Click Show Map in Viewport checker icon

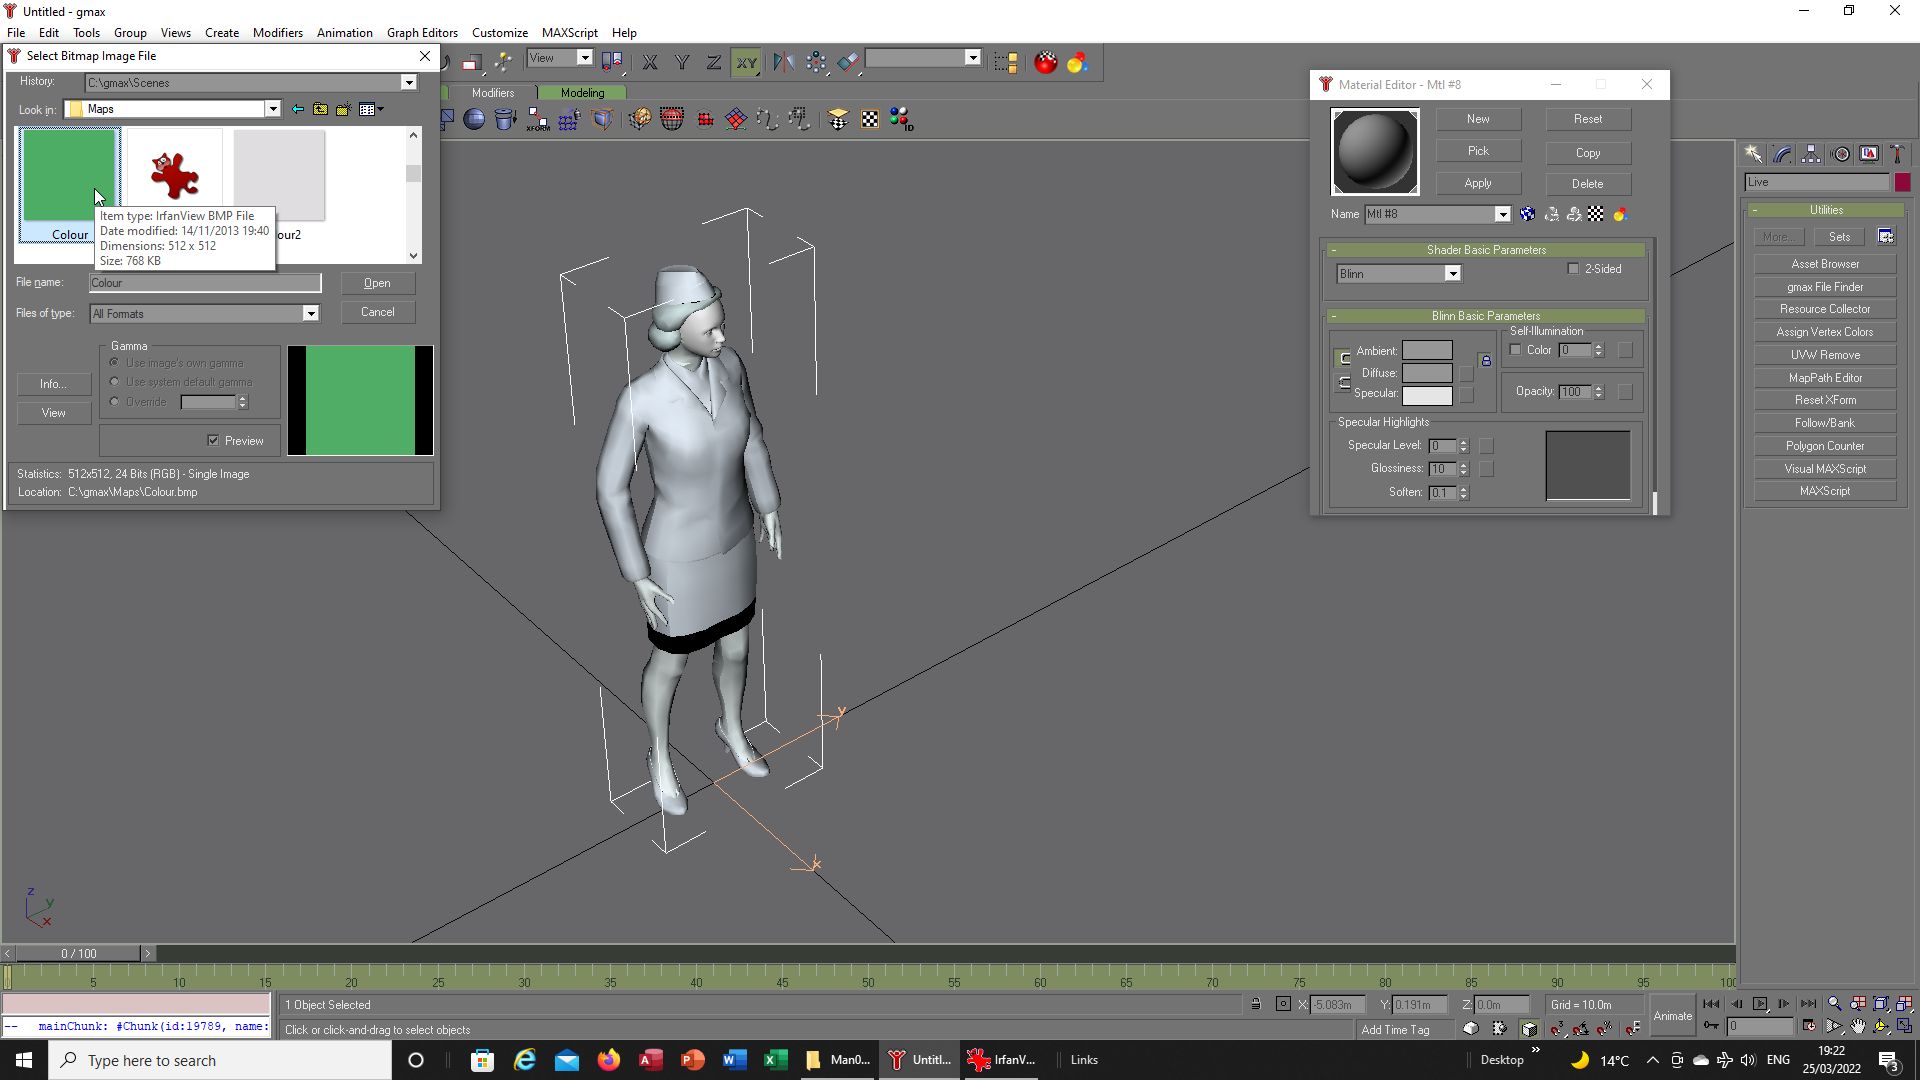point(1596,214)
